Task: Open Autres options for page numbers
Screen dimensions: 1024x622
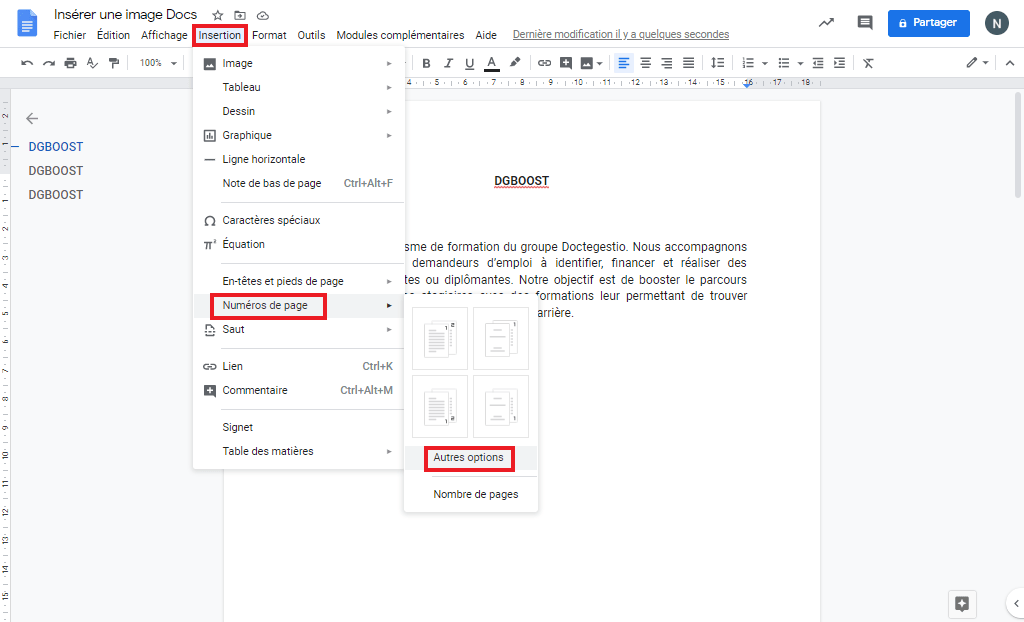Action: point(468,459)
